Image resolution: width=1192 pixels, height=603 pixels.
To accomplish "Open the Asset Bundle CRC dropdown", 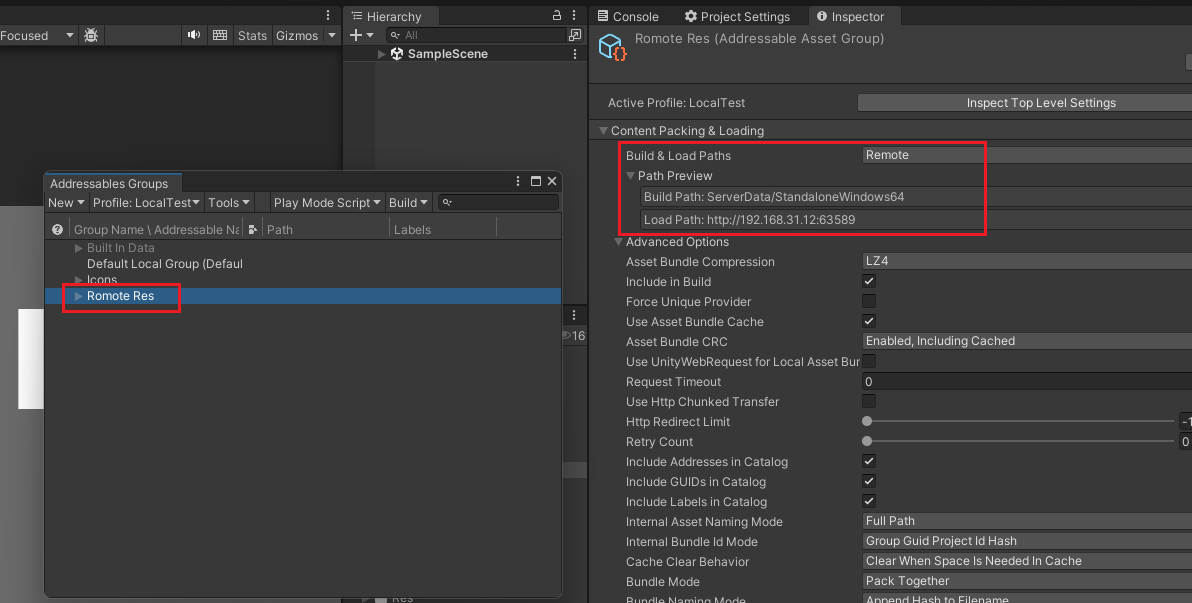I will tap(1027, 341).
